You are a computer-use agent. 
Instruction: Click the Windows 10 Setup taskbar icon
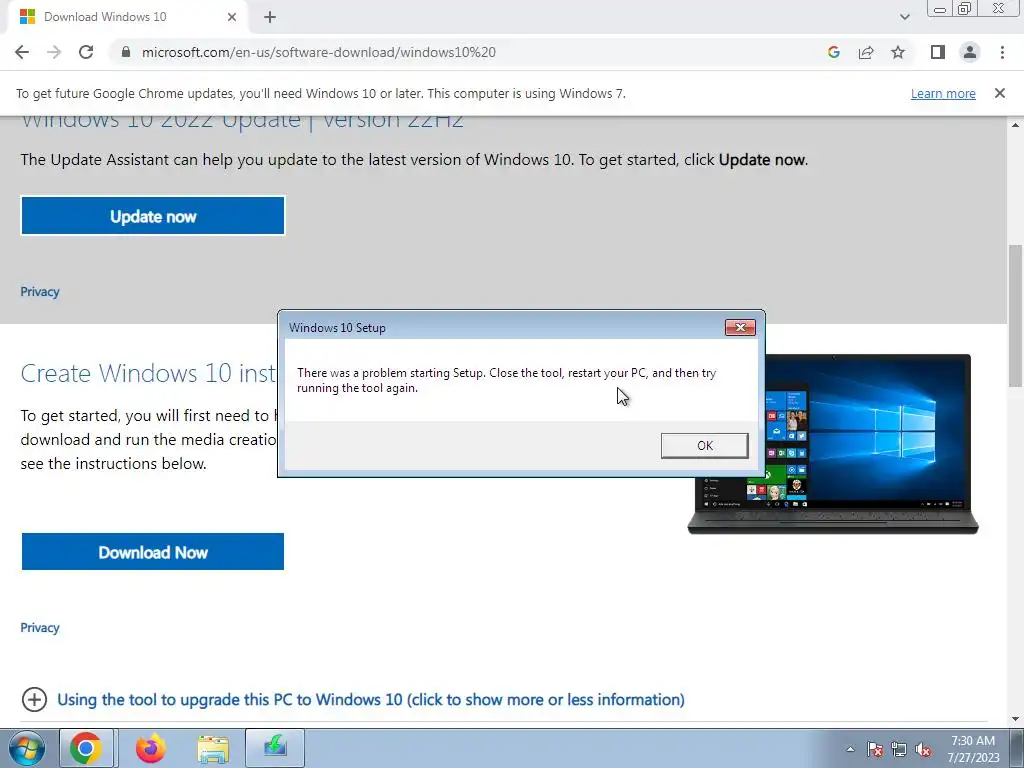pos(275,748)
